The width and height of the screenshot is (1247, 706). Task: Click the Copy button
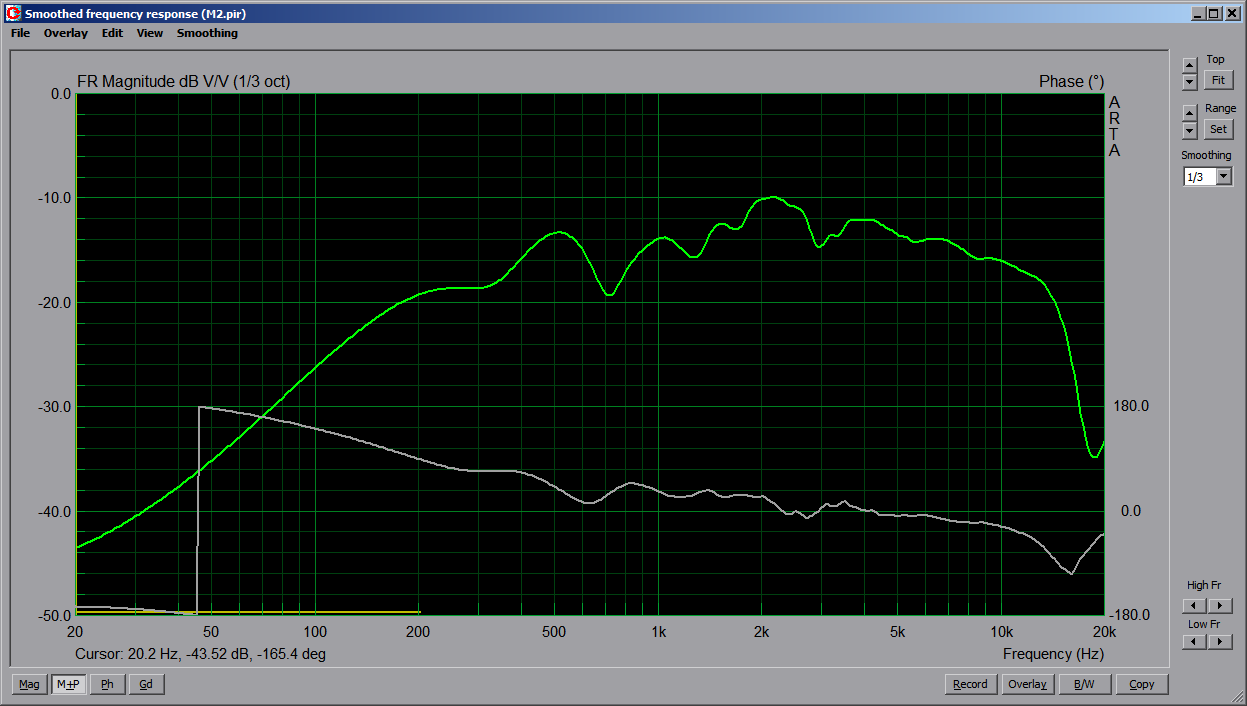(1141, 684)
